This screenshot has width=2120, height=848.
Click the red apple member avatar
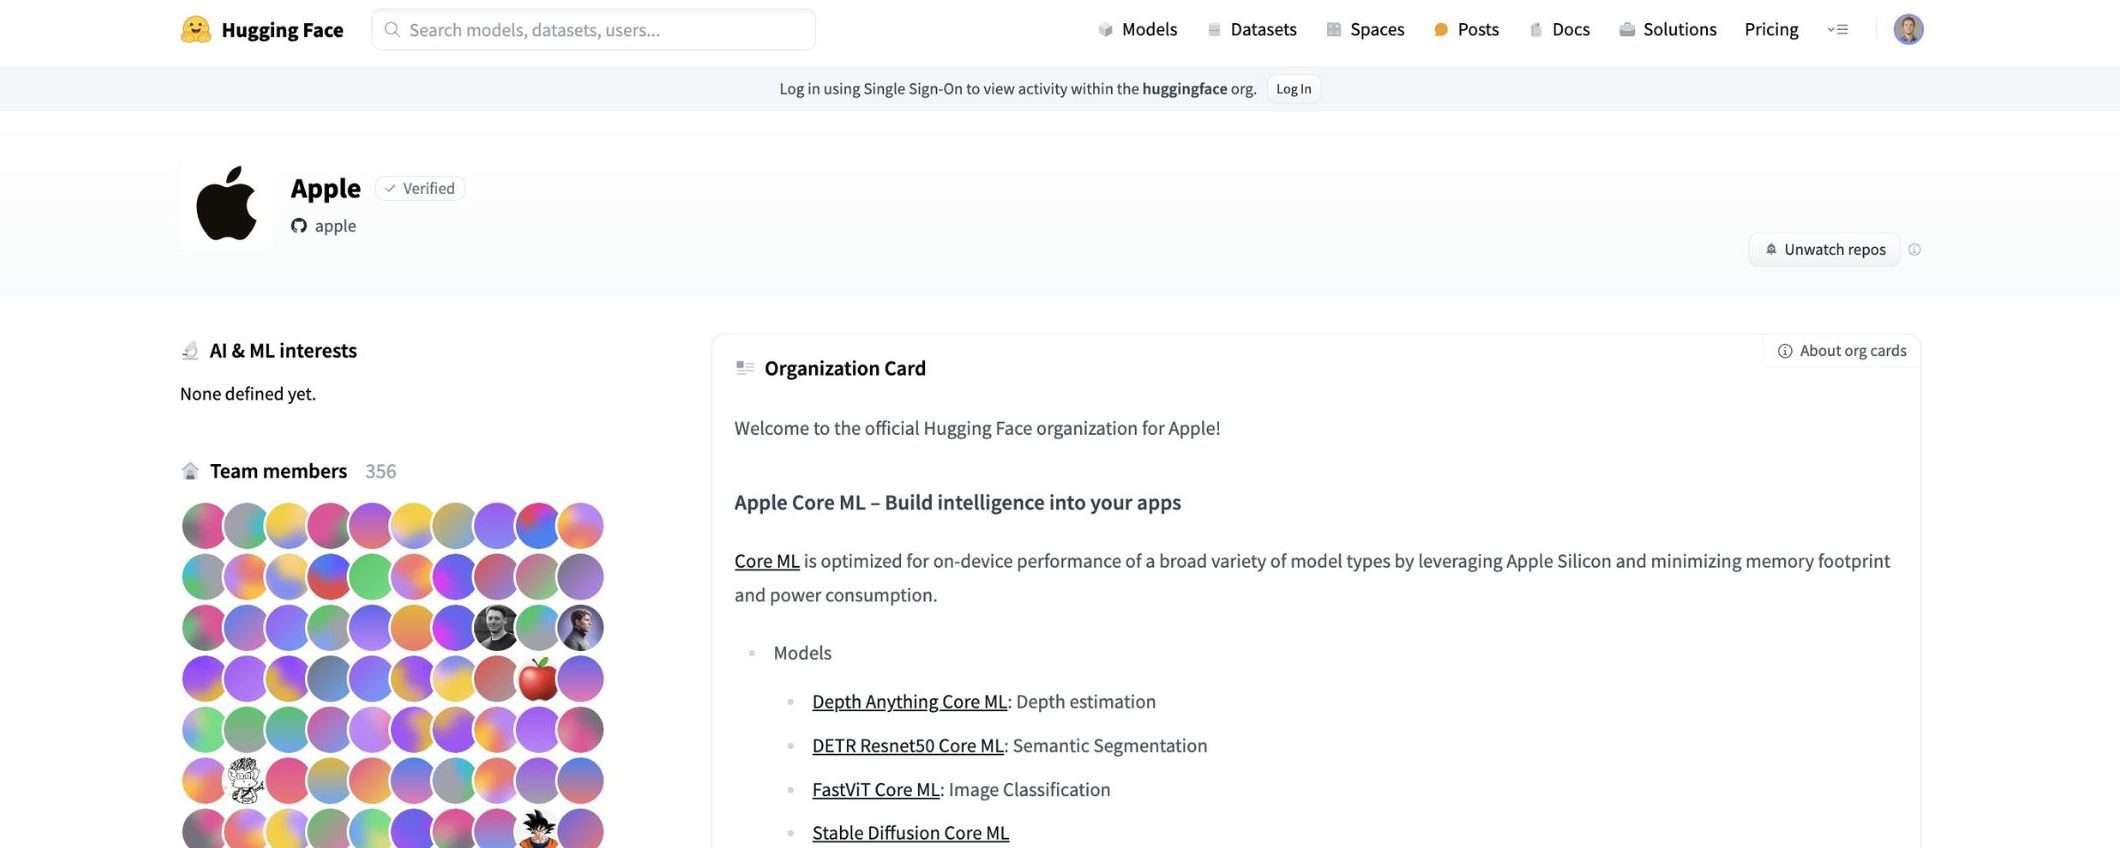coord(538,678)
